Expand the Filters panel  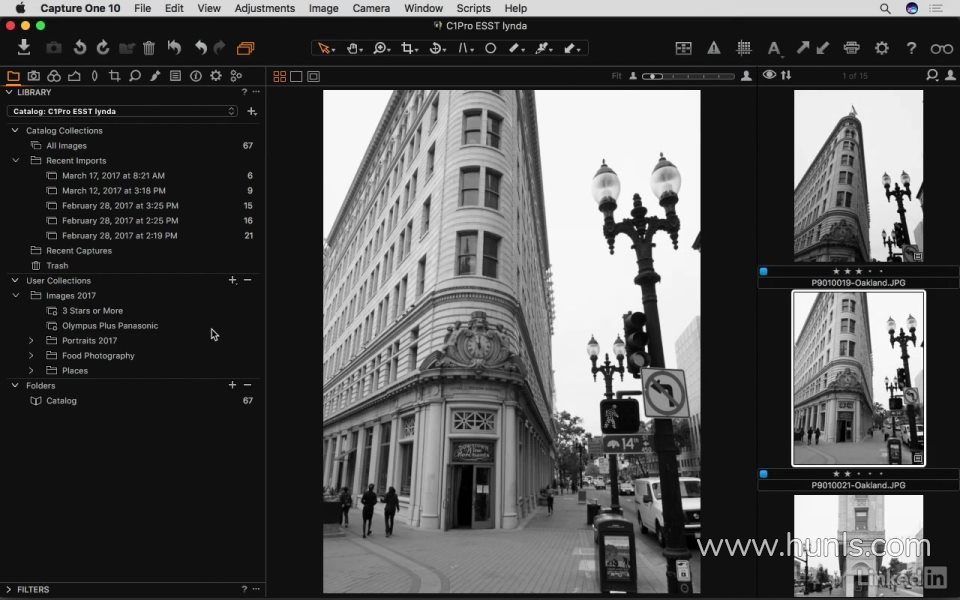10,590
